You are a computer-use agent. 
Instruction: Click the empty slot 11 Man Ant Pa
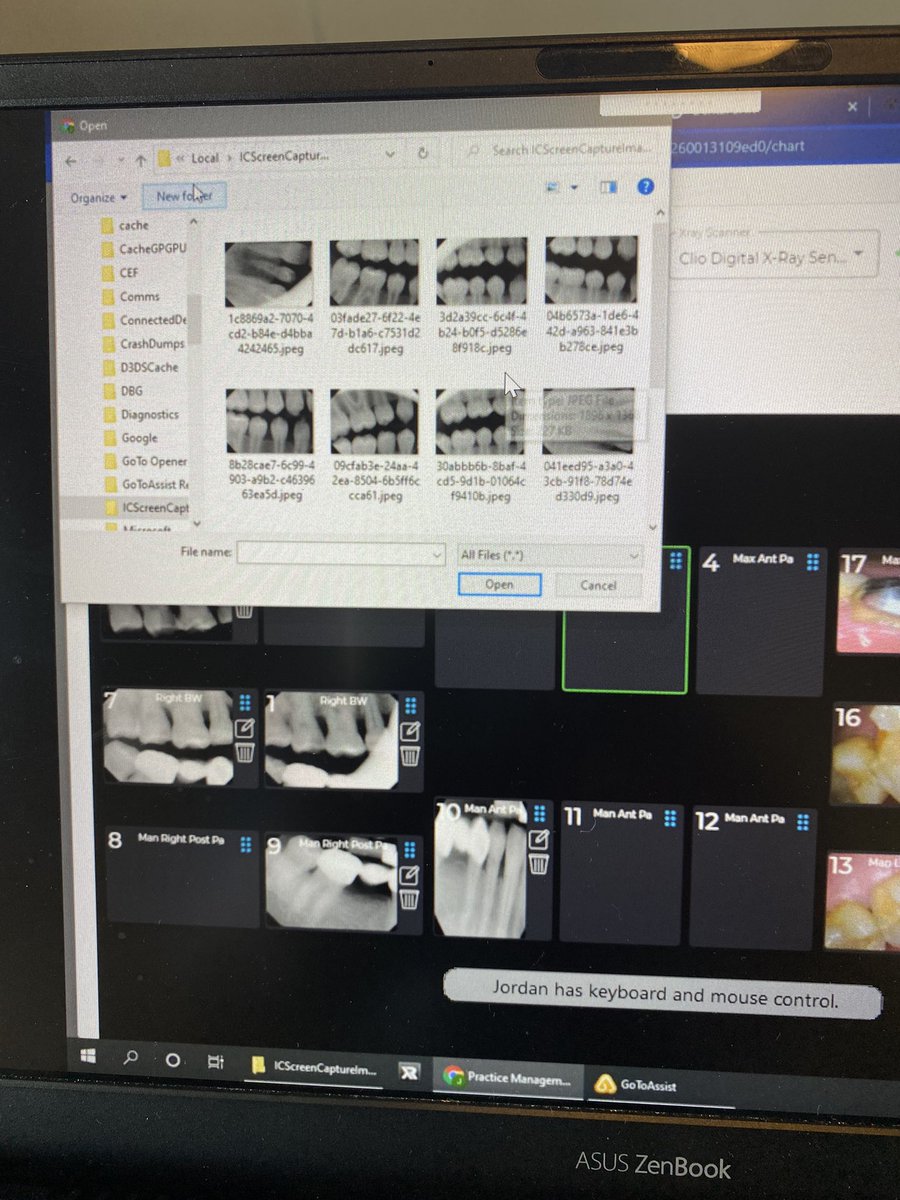[621, 873]
